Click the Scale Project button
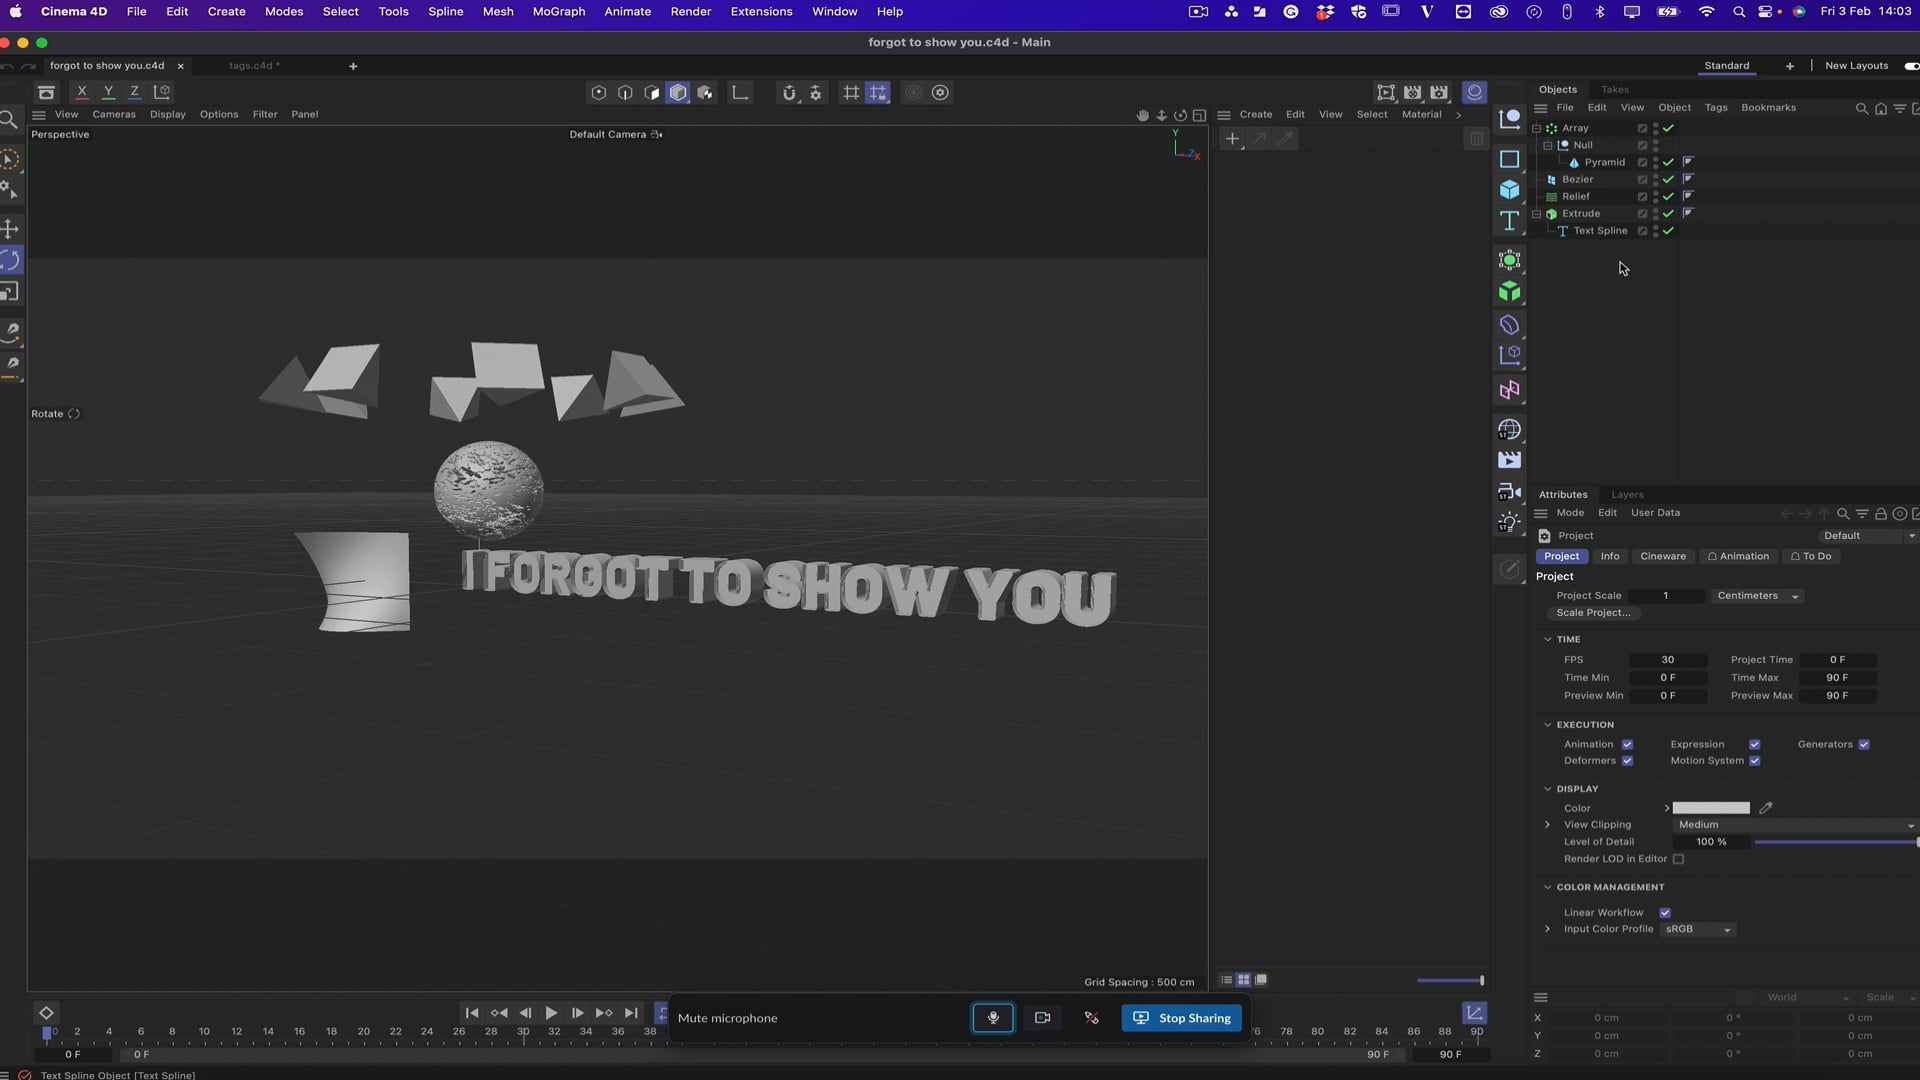This screenshot has height=1080, width=1920. pos(1594,613)
